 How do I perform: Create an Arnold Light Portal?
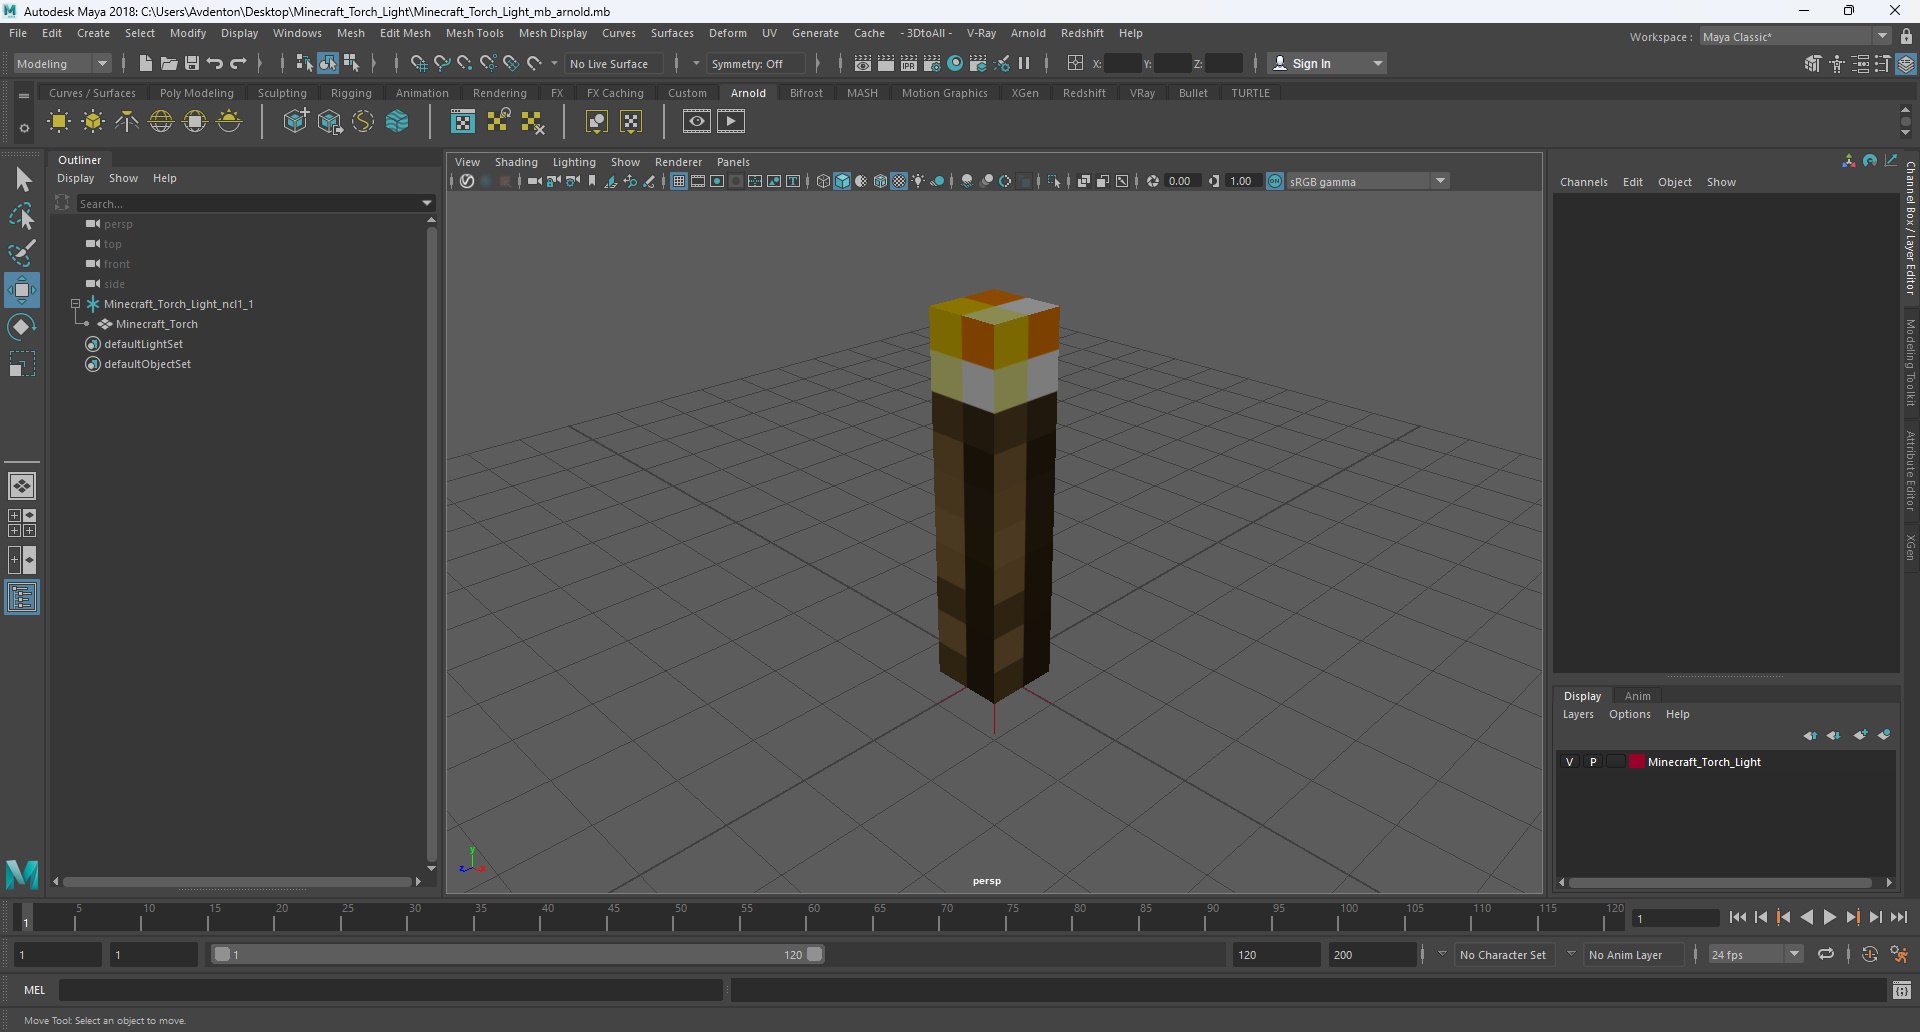[195, 122]
